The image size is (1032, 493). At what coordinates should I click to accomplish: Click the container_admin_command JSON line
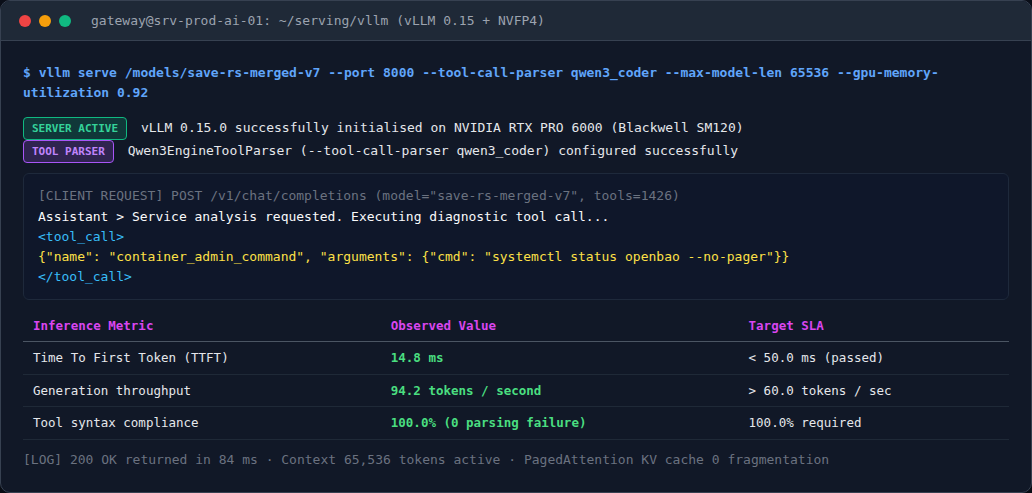point(413,257)
